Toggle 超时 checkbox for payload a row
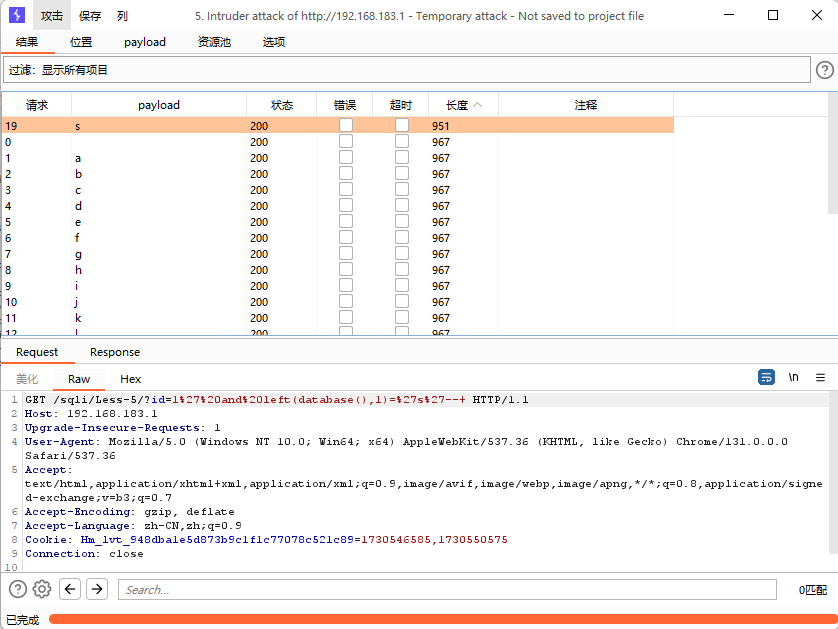The width and height of the screenshot is (838, 629). (402, 157)
